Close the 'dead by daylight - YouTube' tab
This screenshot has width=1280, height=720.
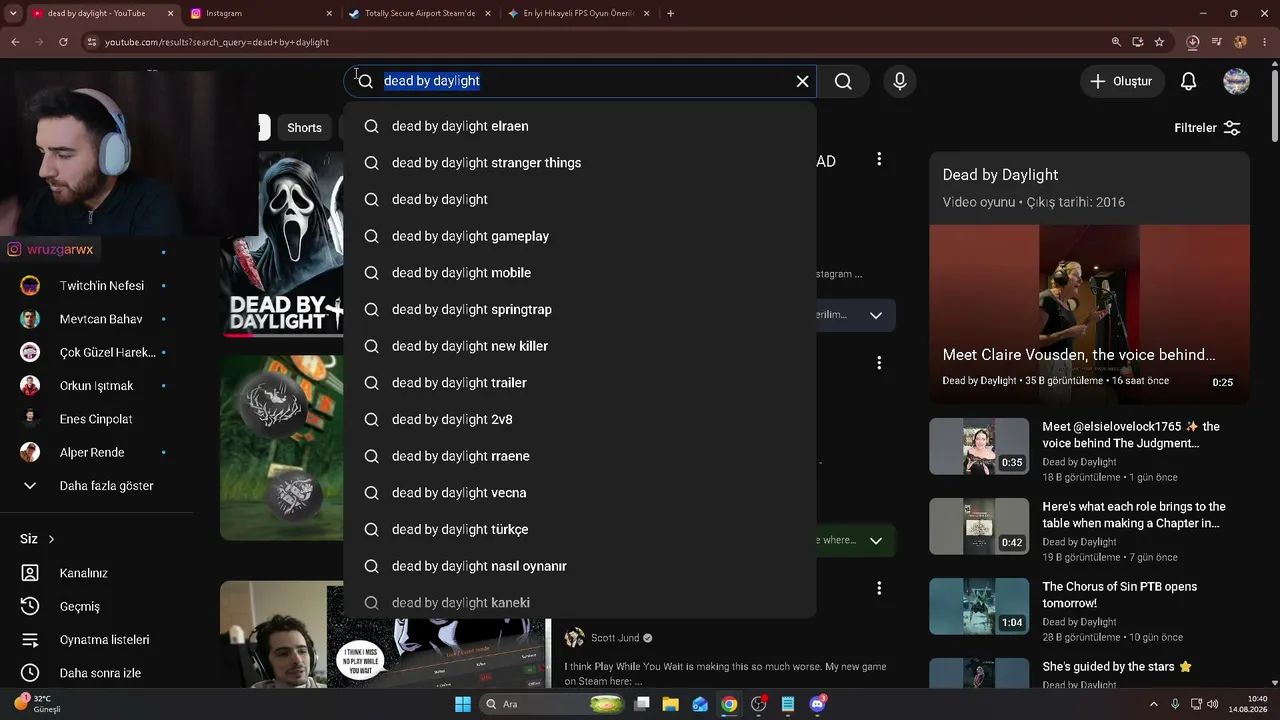171,13
